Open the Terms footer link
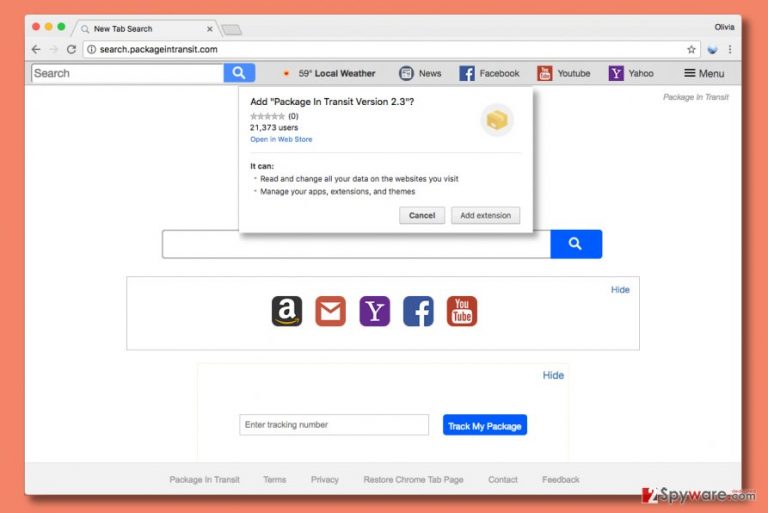 [x=274, y=480]
